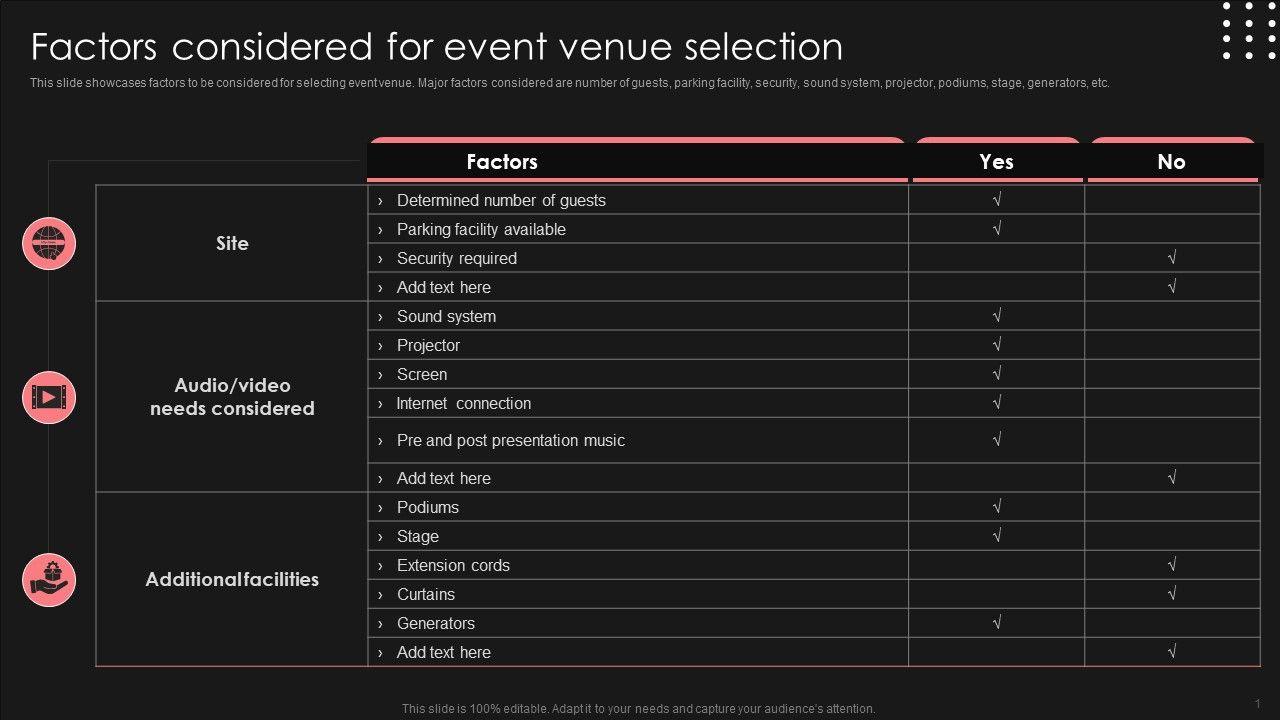The width and height of the screenshot is (1280, 720).
Task: Toggle the No checkmark for Curtains
Action: pyautogui.click(x=1171, y=594)
